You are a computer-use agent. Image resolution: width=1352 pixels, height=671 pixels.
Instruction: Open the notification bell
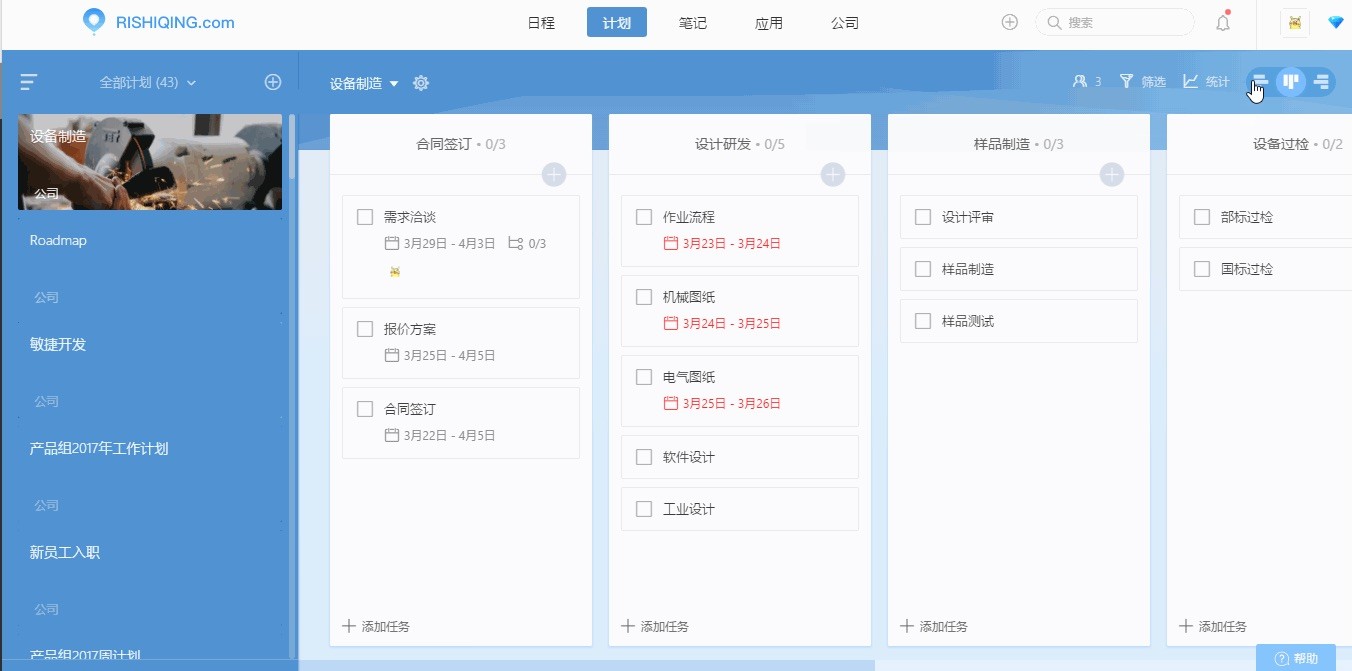(1223, 22)
